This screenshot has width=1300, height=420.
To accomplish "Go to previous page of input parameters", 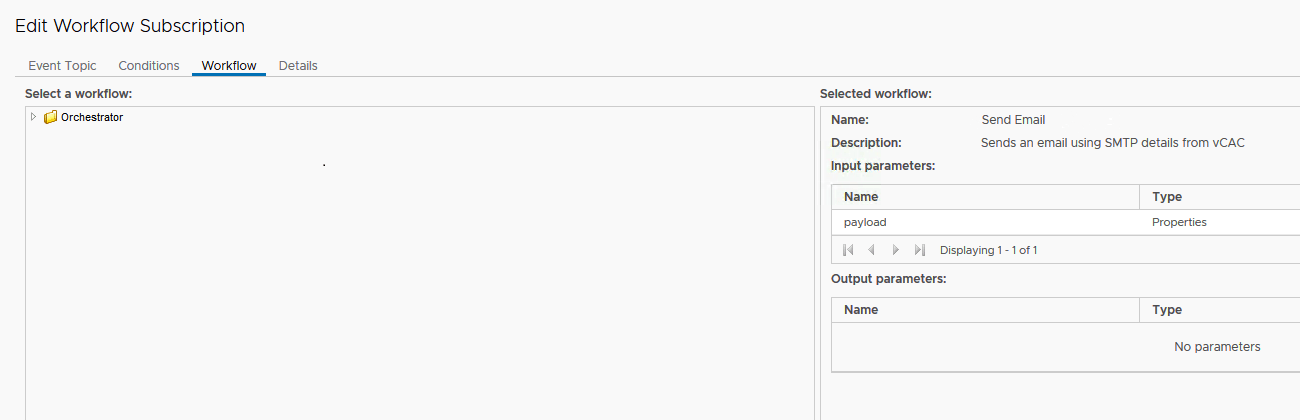I will pos(871,250).
